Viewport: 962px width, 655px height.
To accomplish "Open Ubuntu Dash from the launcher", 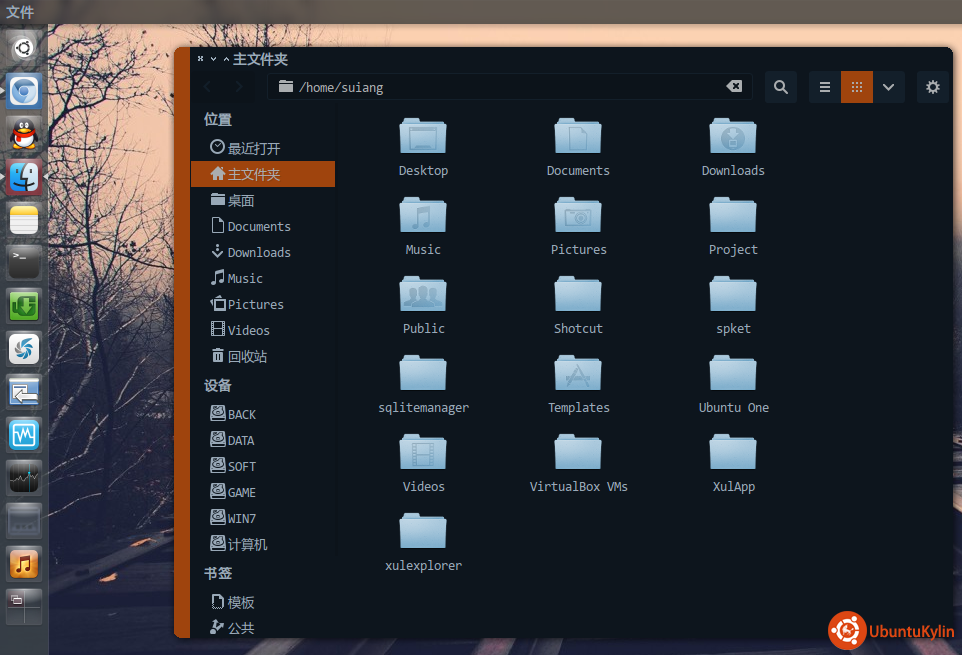I will tap(24, 47).
